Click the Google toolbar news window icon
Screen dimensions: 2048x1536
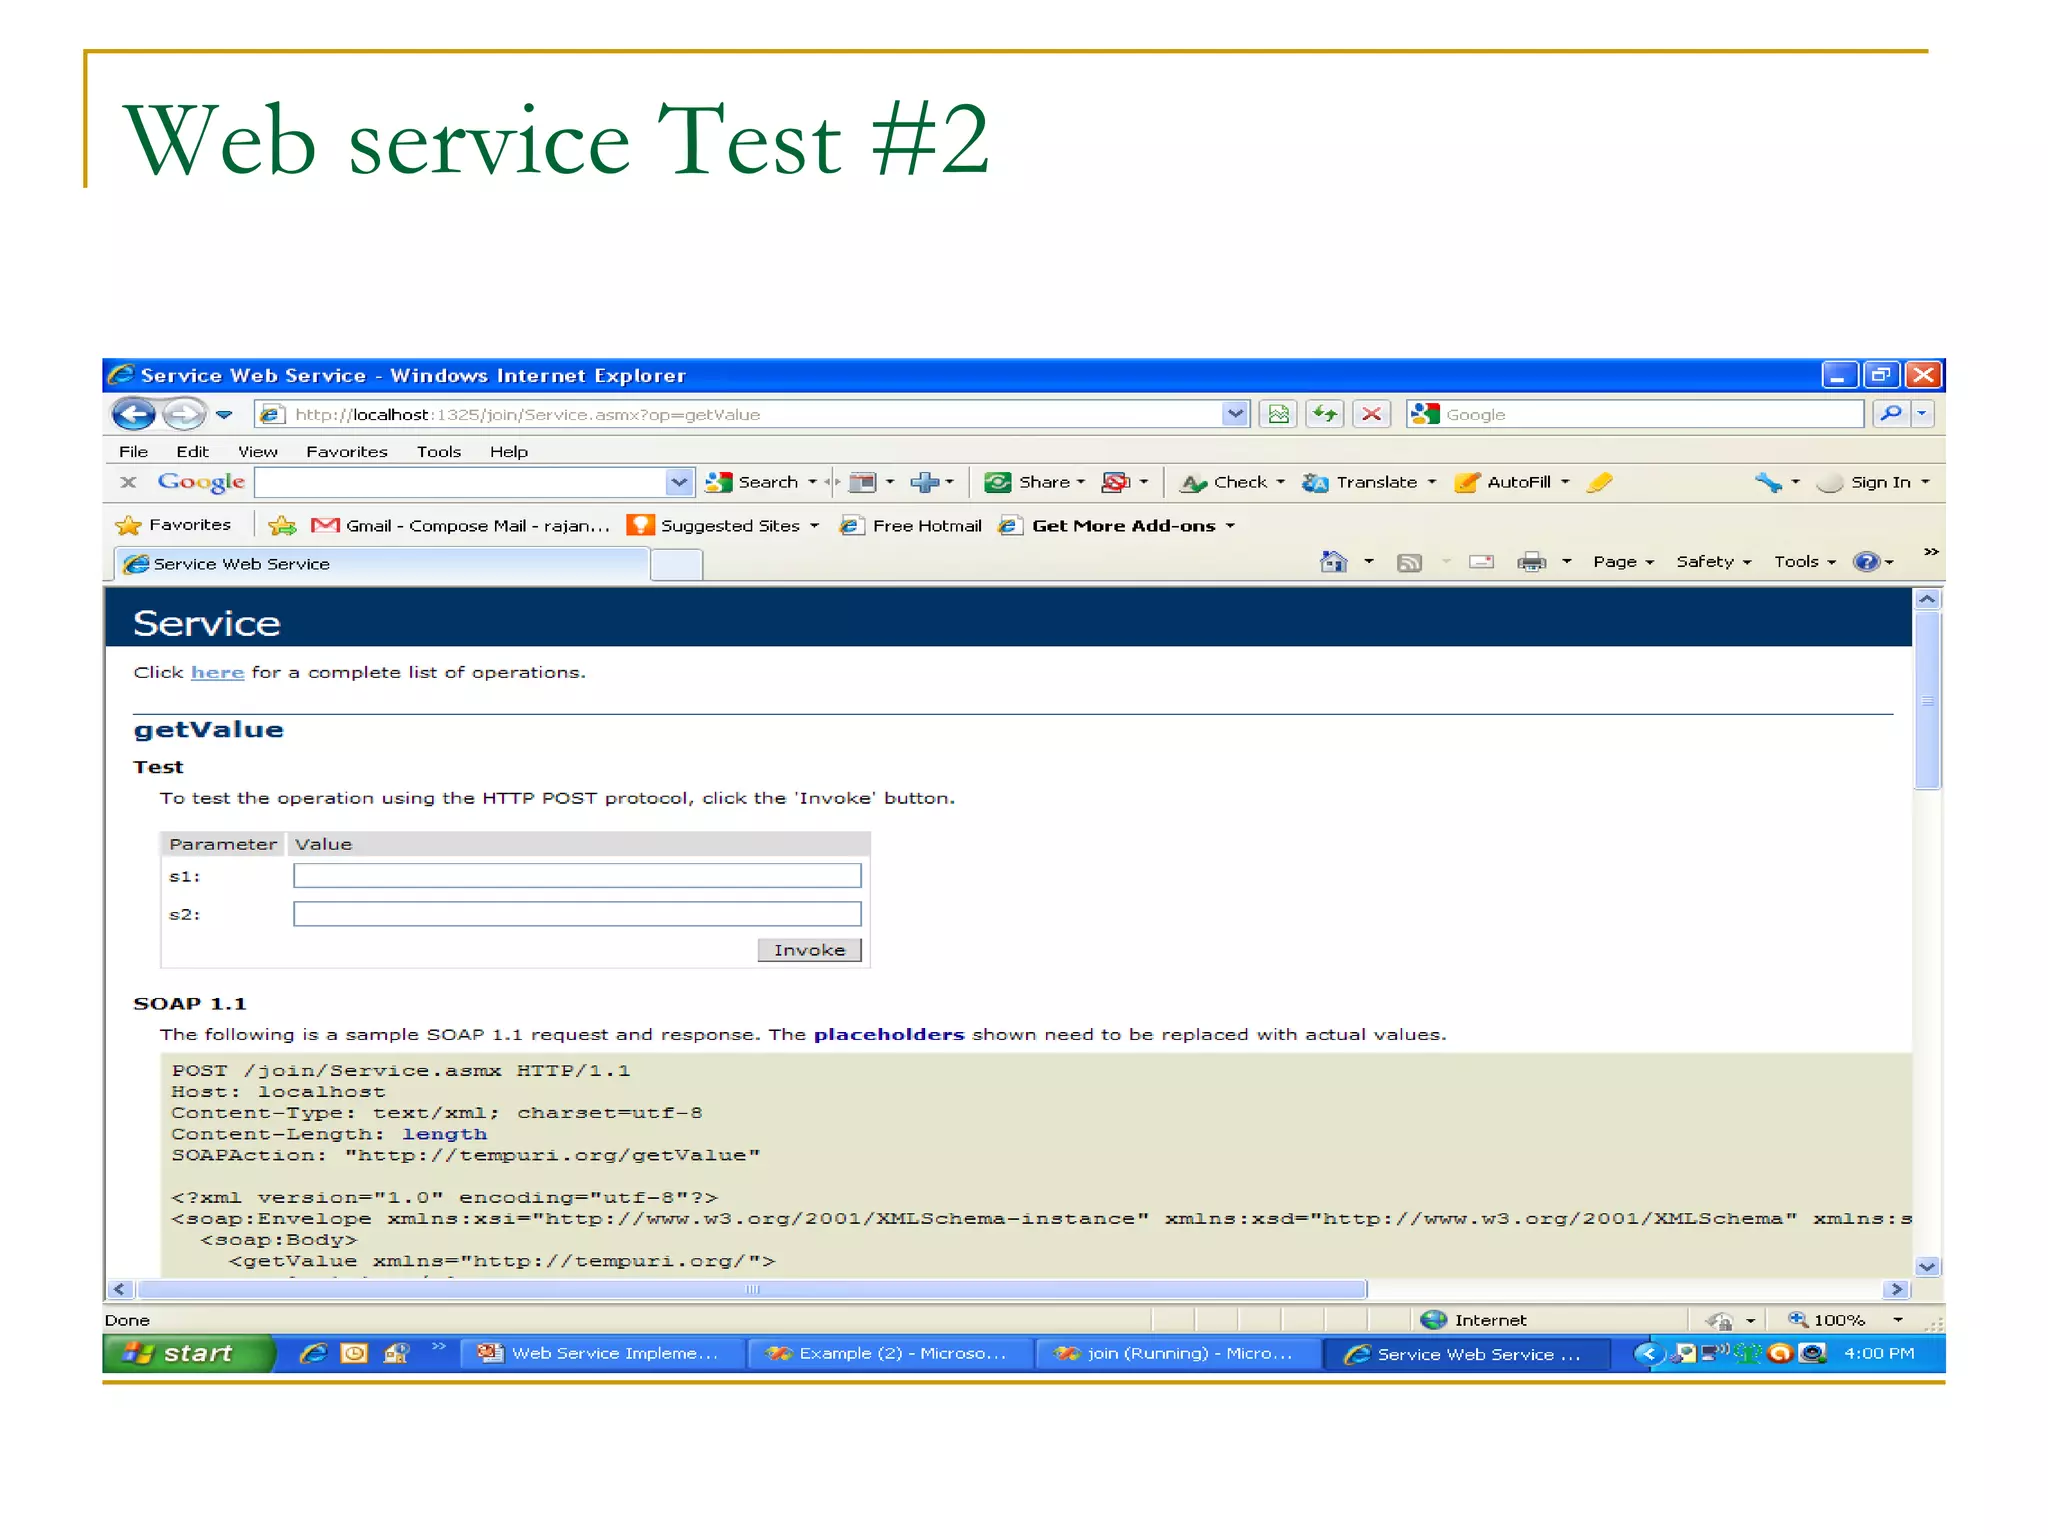pyautogui.click(x=862, y=482)
